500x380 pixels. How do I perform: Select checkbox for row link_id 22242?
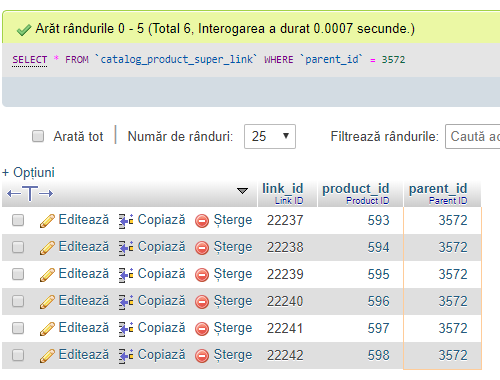18,355
